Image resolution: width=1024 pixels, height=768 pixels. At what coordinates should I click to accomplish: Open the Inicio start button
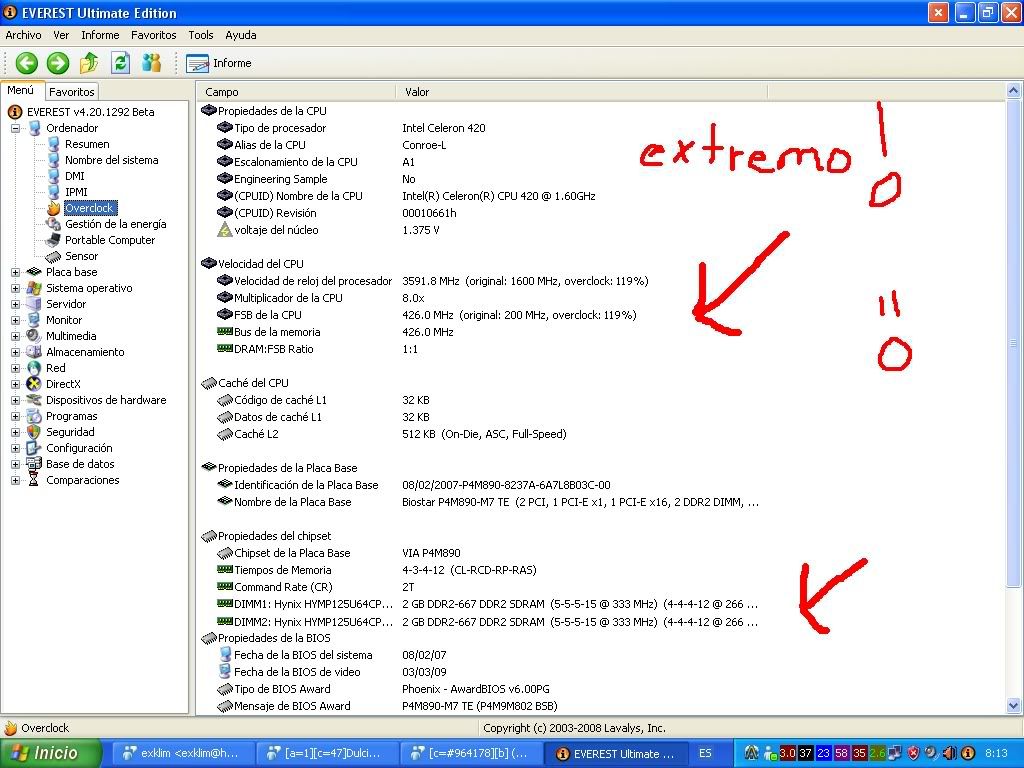click(50, 754)
